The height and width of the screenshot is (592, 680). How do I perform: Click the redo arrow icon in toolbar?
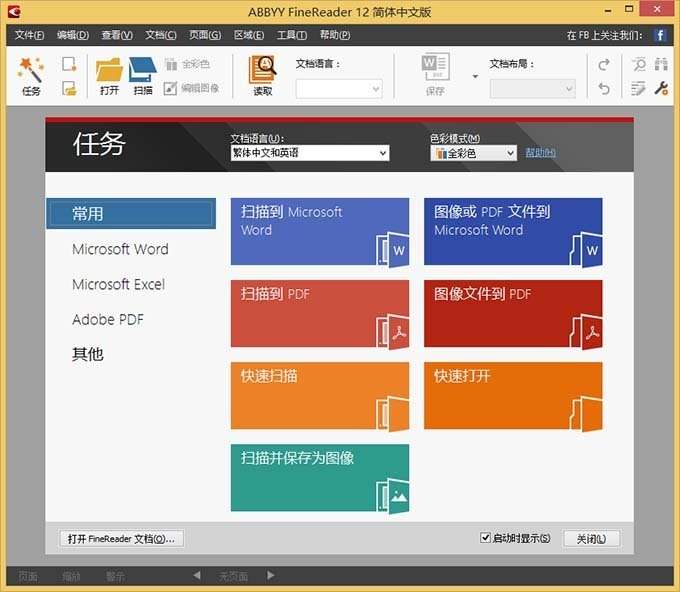pyautogui.click(x=603, y=65)
